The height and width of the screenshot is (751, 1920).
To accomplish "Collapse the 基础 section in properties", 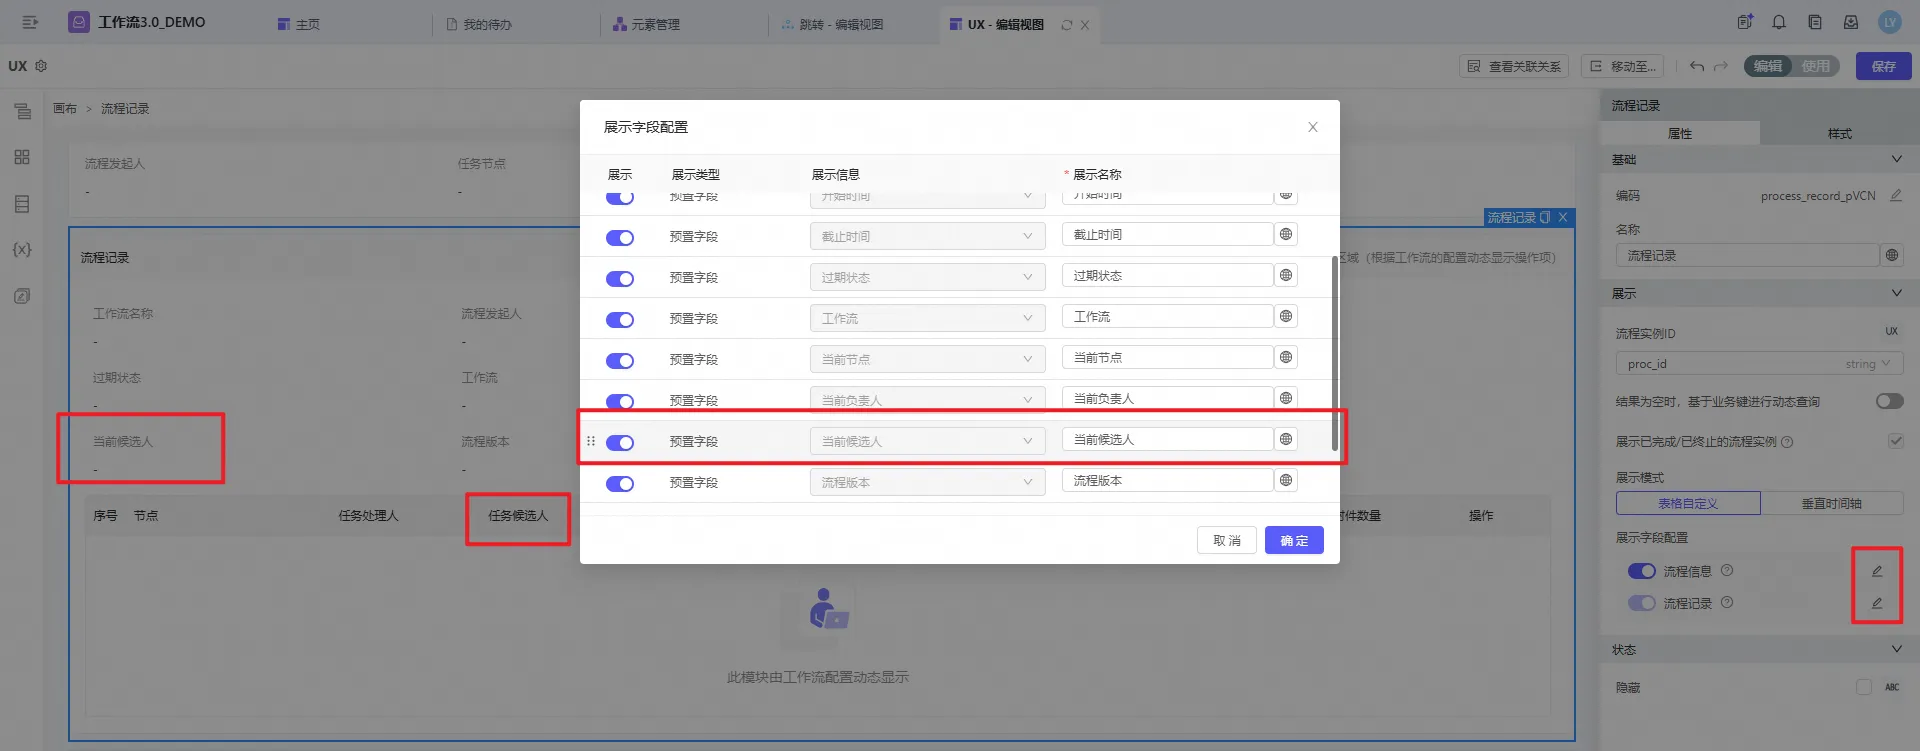I will tap(1896, 160).
